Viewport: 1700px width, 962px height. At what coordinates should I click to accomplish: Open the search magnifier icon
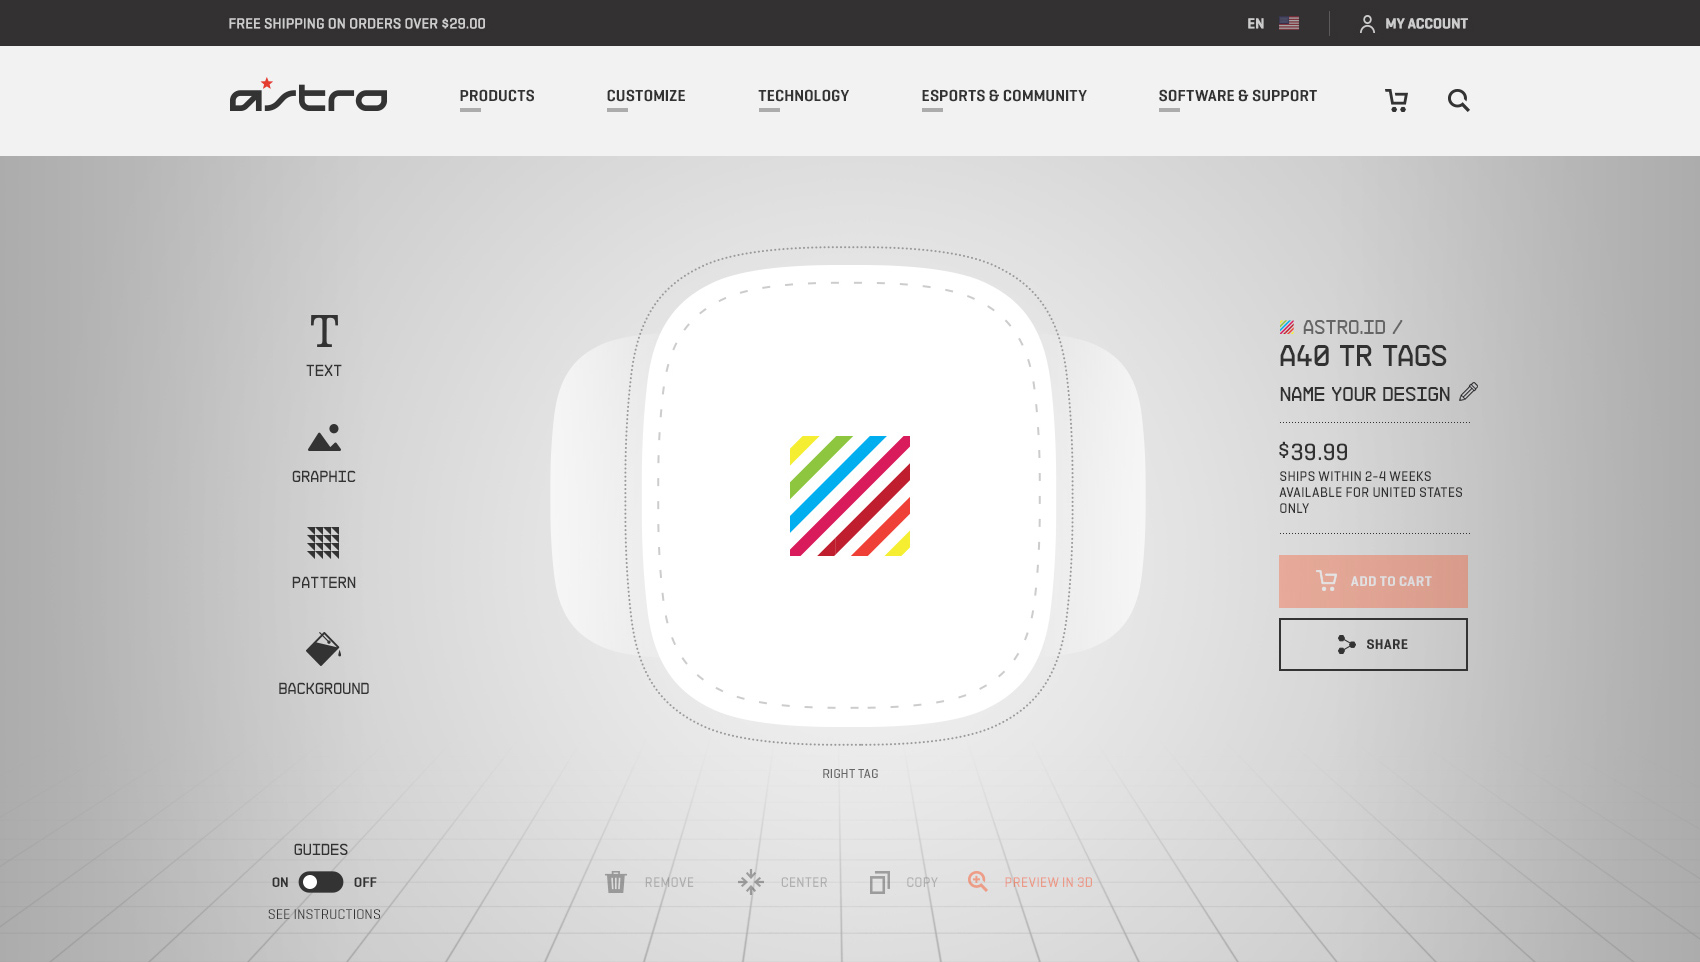pos(1458,100)
